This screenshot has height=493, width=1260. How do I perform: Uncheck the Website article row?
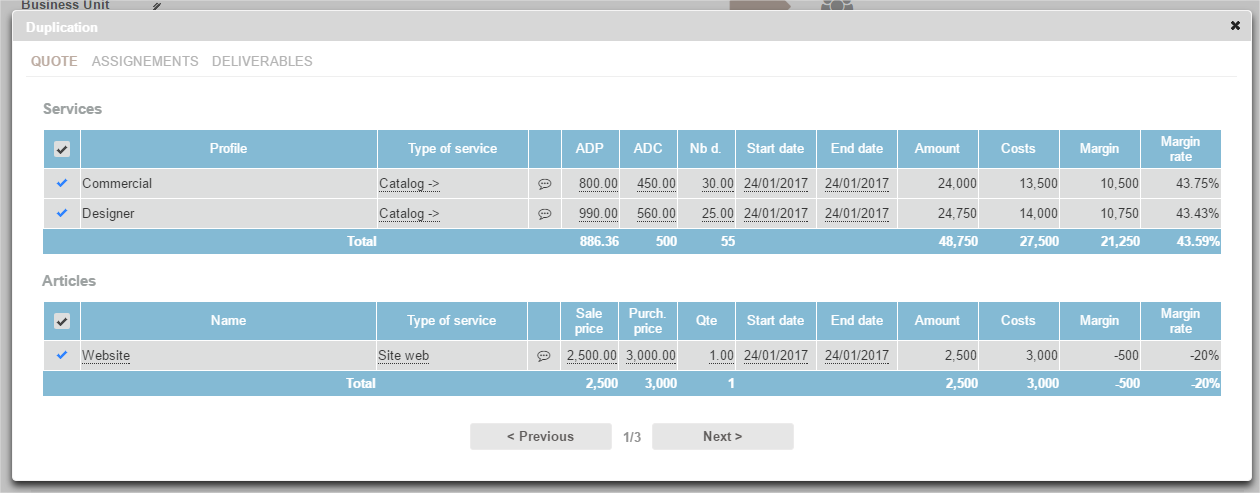[62, 355]
